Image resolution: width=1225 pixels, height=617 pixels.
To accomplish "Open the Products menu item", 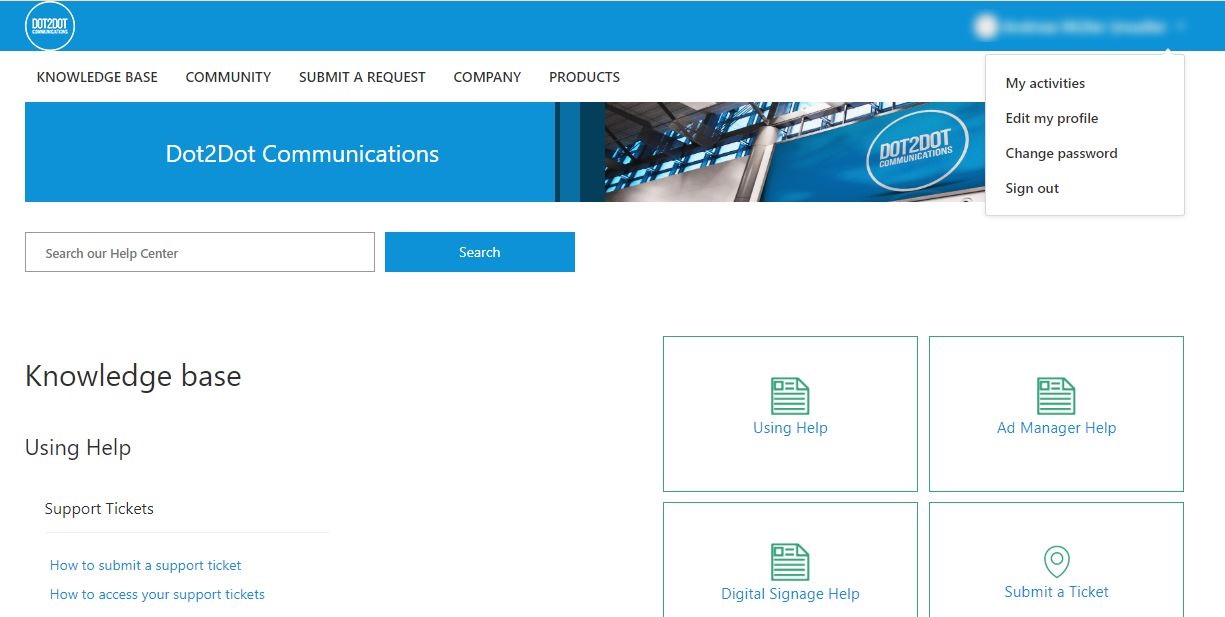I will pos(584,77).
